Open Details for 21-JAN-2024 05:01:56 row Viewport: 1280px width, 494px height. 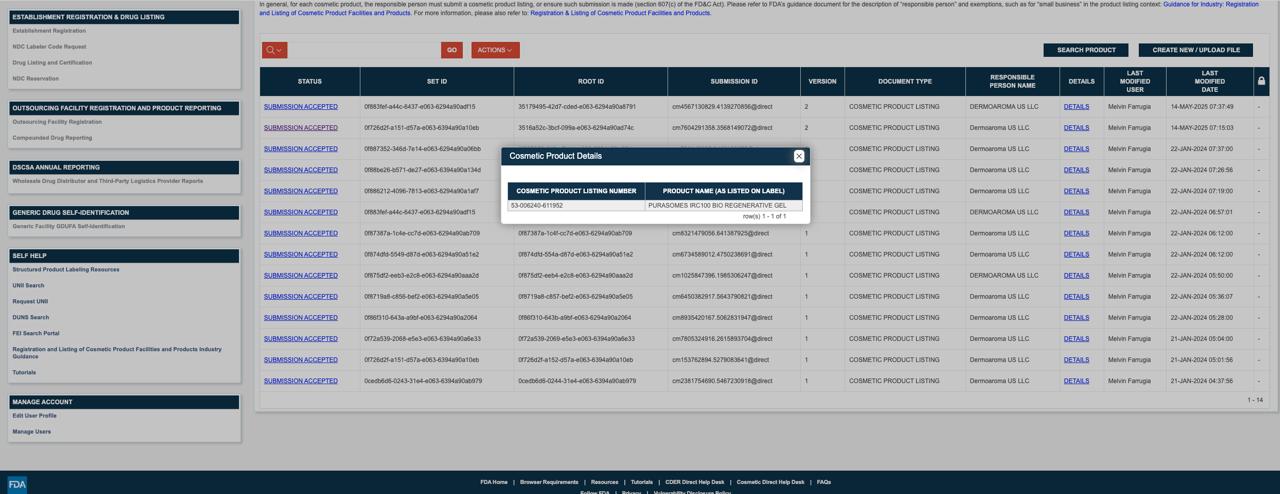1076,360
